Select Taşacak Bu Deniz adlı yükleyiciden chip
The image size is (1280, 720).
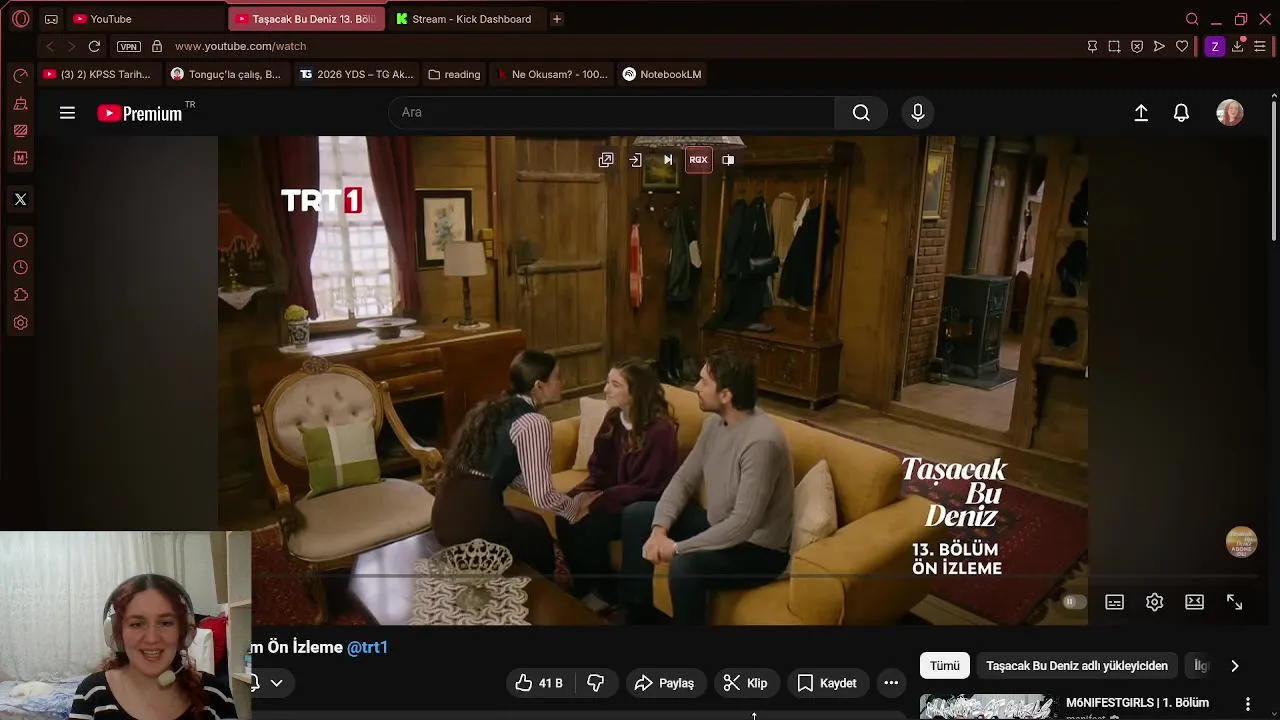pos(1077,666)
